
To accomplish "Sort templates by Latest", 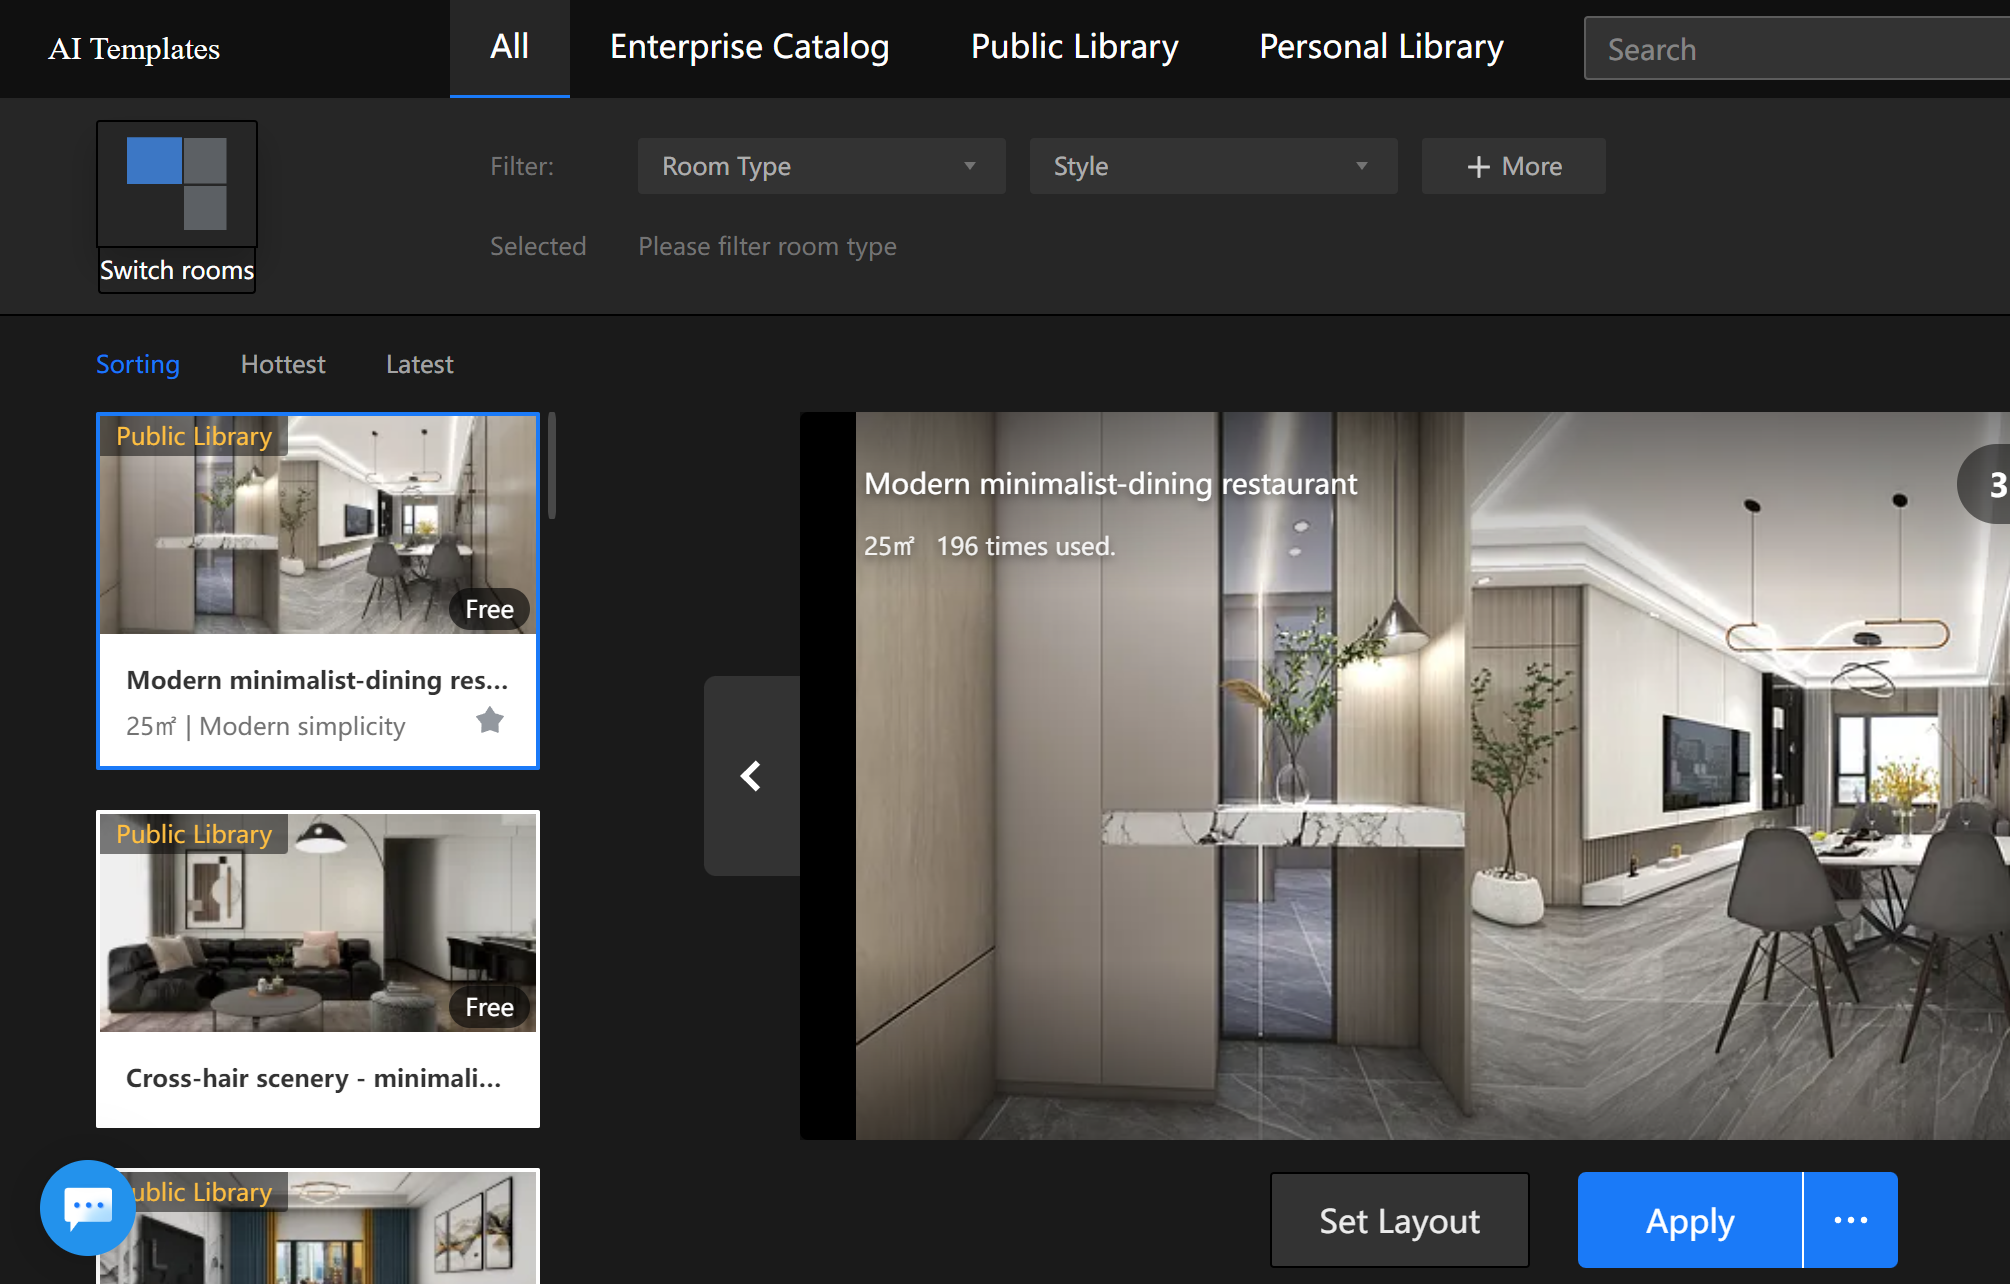I will pyautogui.click(x=420, y=364).
